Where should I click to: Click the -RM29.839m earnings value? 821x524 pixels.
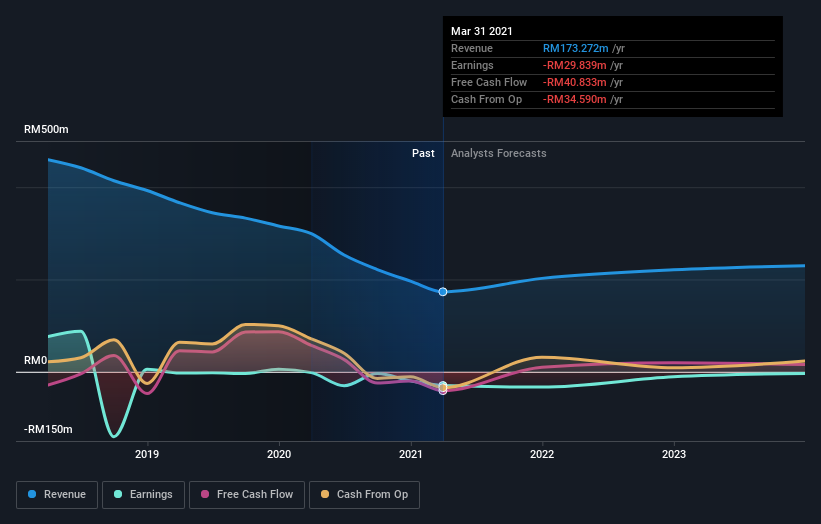[x=574, y=65]
